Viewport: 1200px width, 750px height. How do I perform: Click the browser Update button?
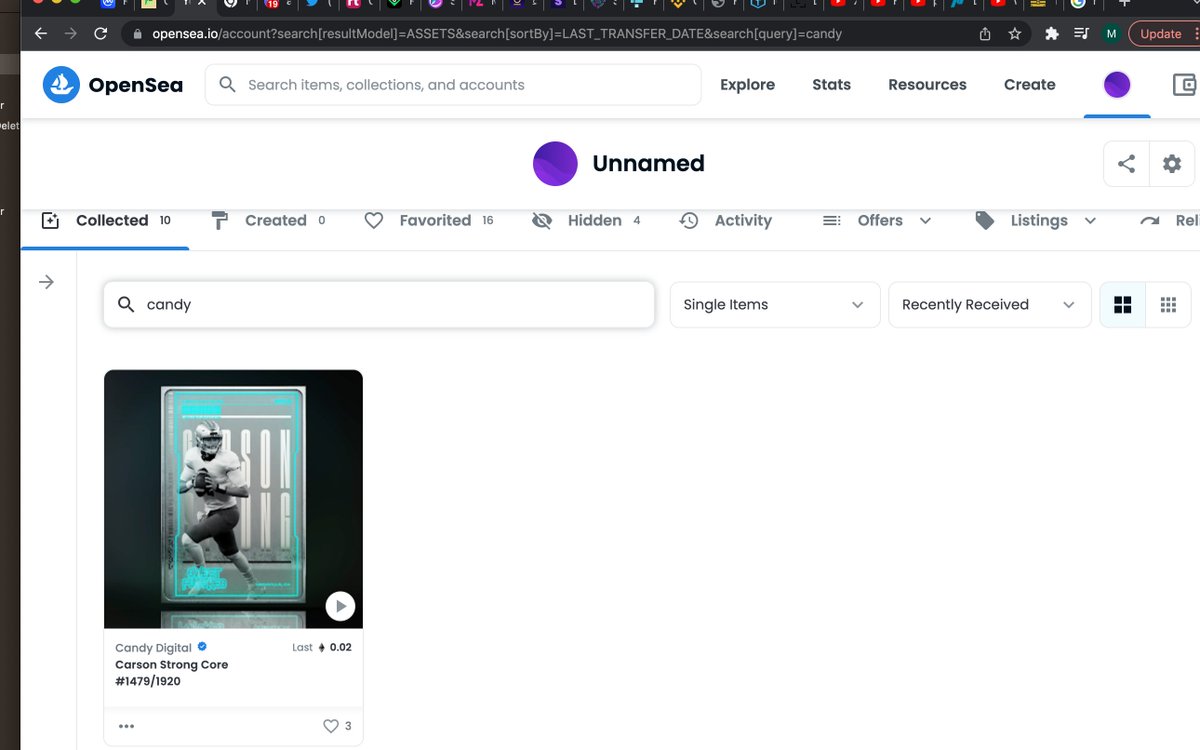(1160, 33)
